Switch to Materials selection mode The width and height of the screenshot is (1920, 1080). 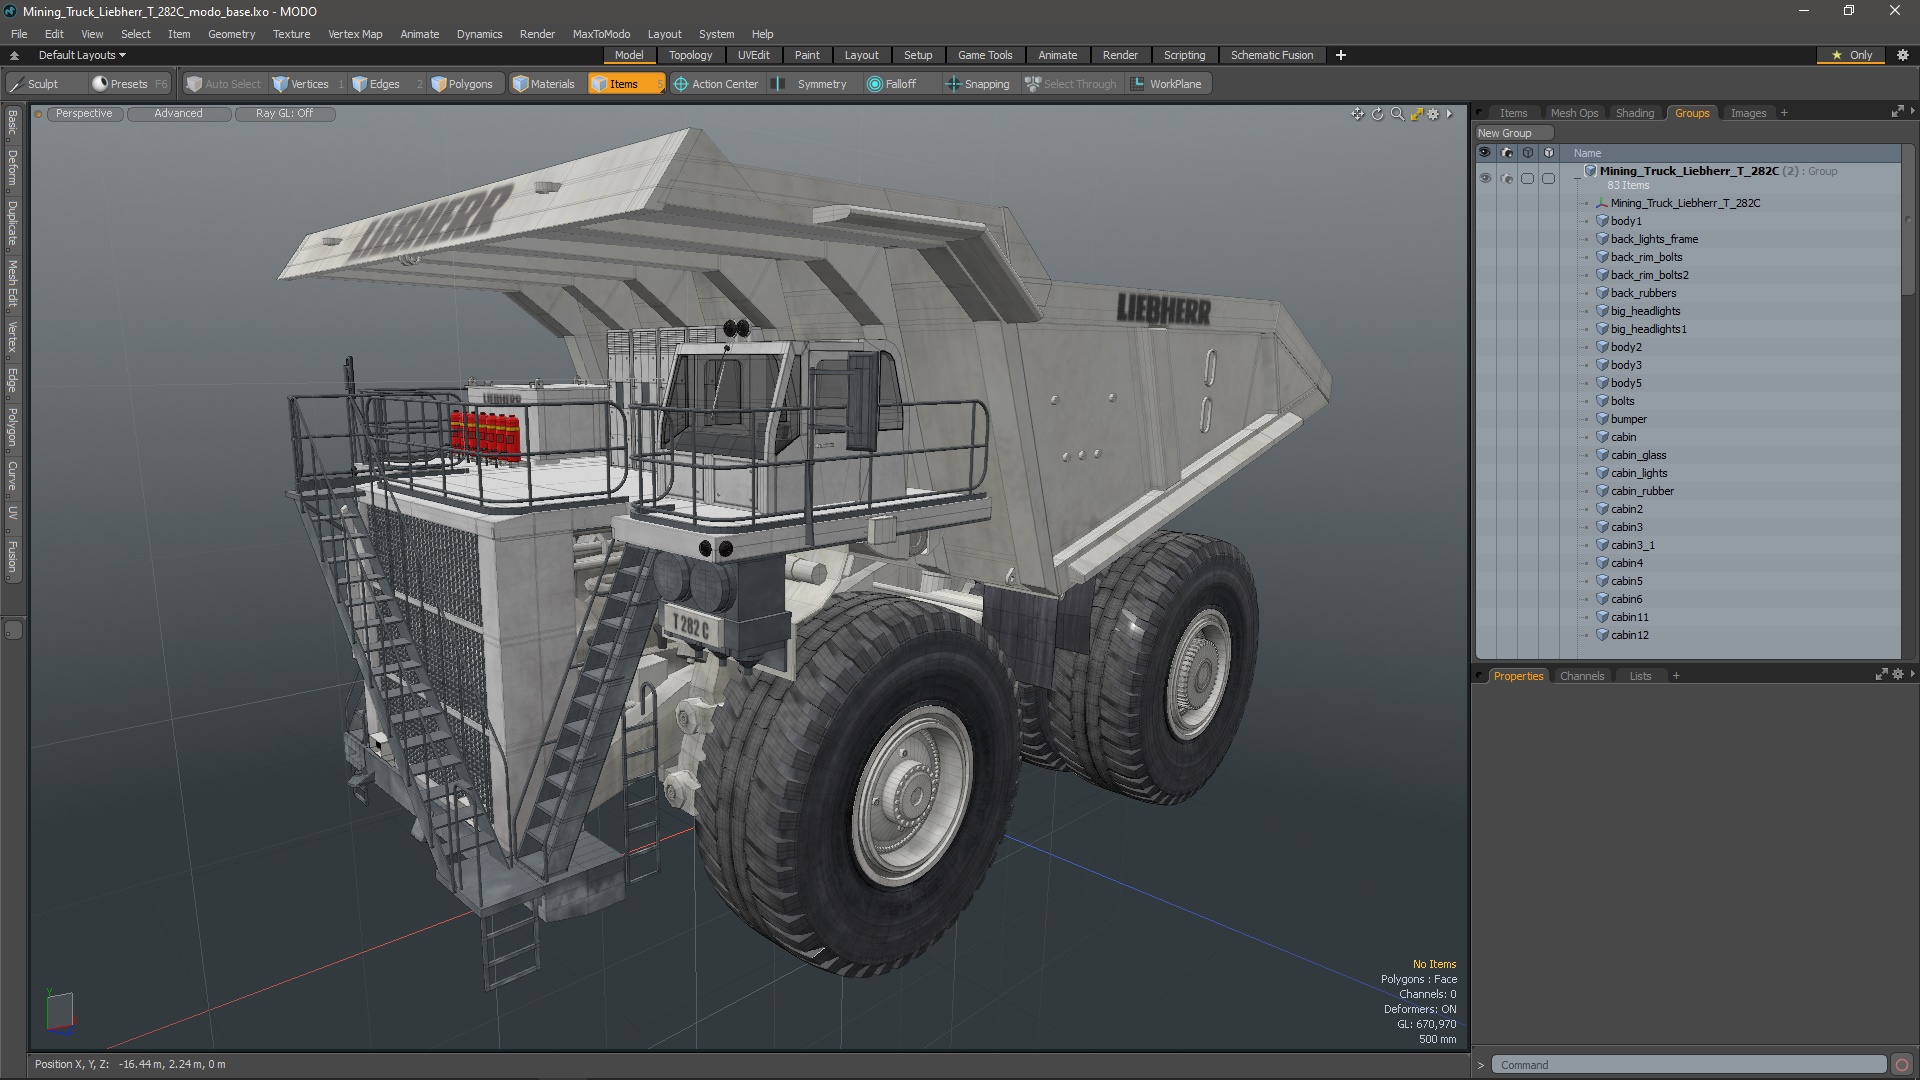(544, 84)
